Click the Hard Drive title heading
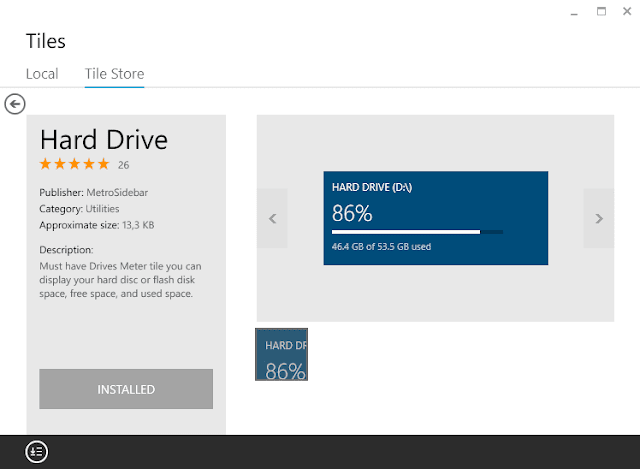 (x=104, y=140)
